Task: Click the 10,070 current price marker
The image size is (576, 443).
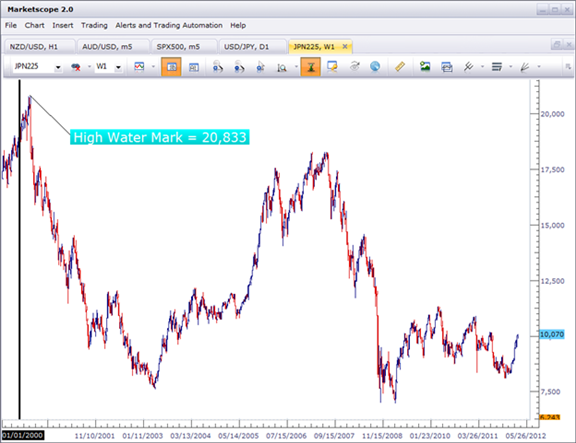Action: [x=551, y=334]
